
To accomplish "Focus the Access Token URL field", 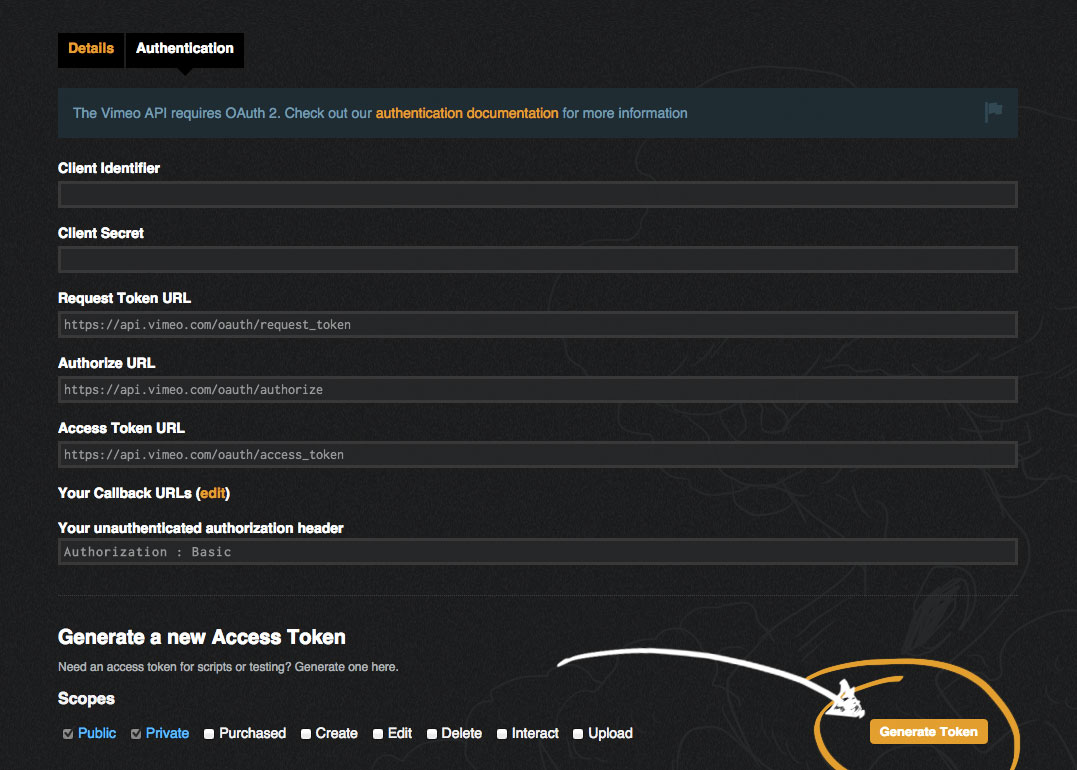I will [x=537, y=455].
